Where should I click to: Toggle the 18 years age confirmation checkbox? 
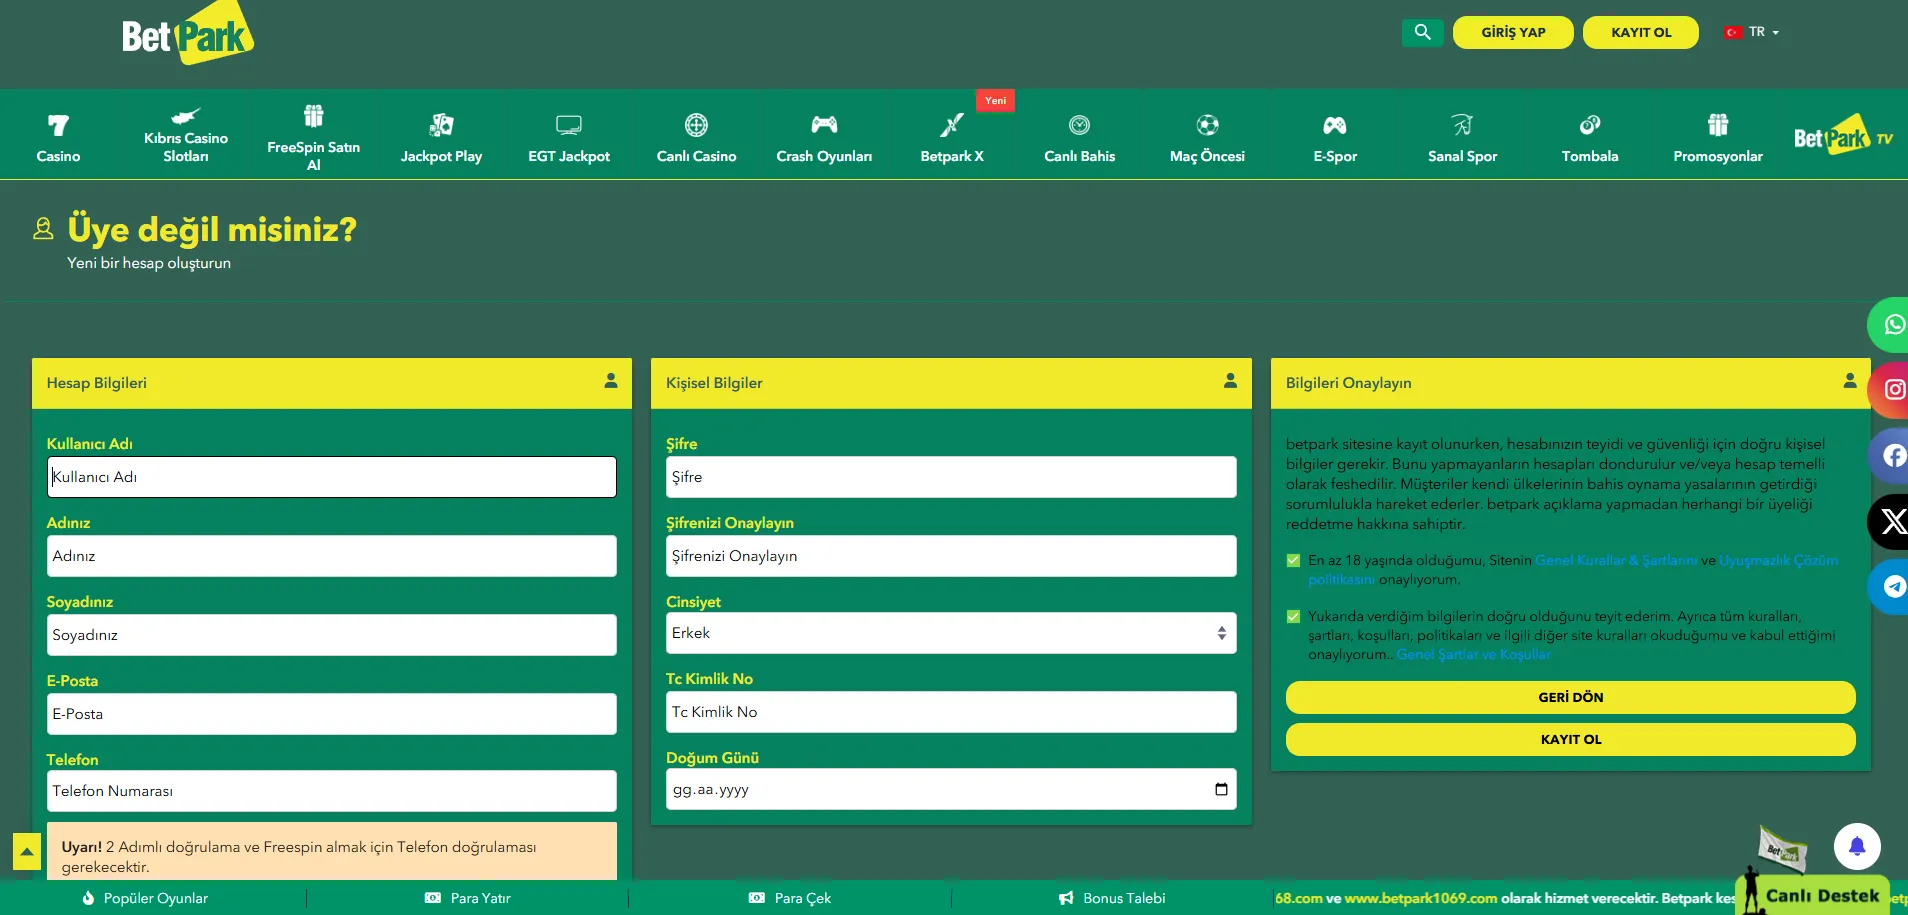pyautogui.click(x=1293, y=561)
